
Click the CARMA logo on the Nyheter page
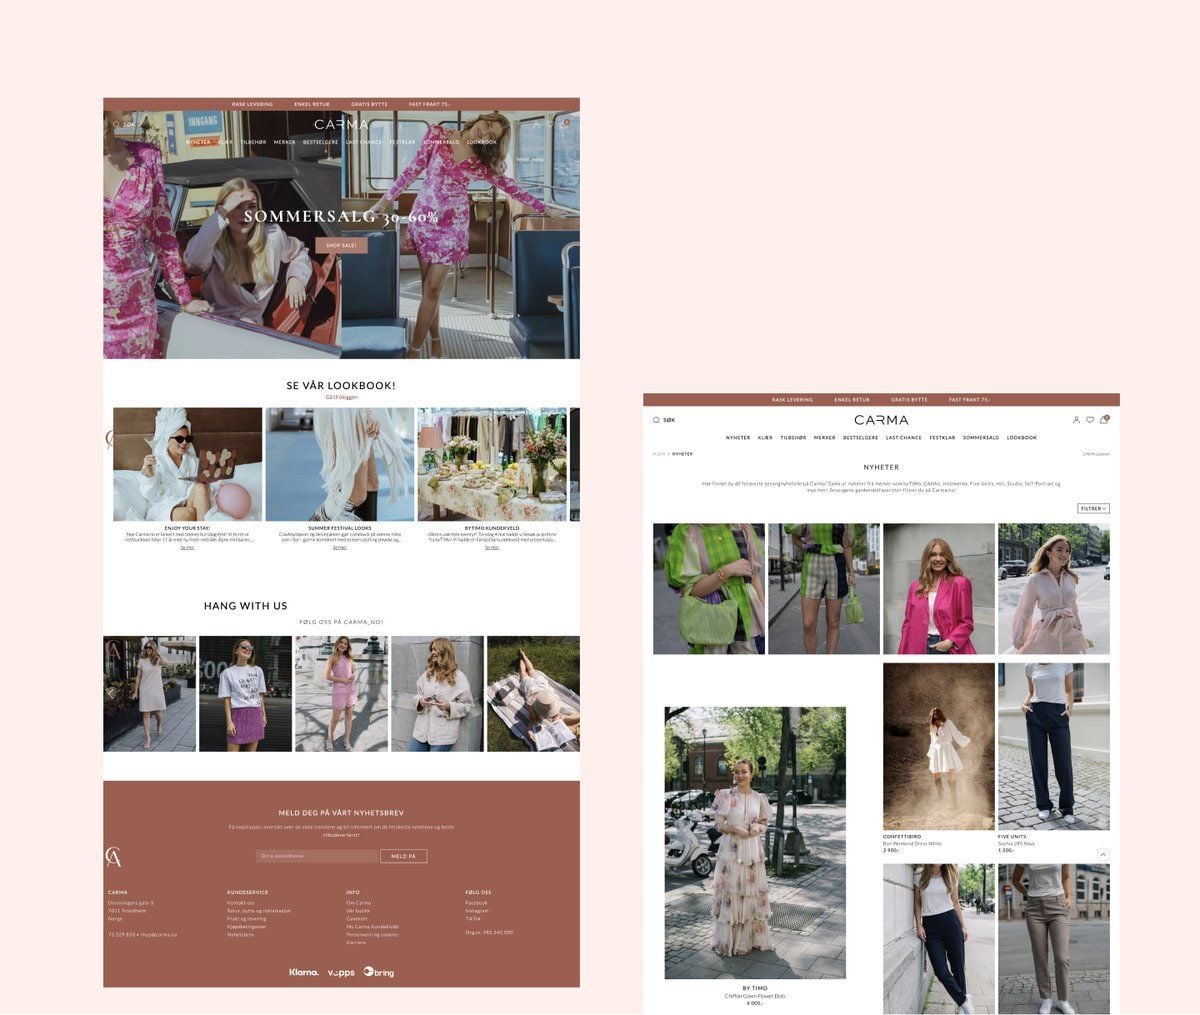click(881, 420)
